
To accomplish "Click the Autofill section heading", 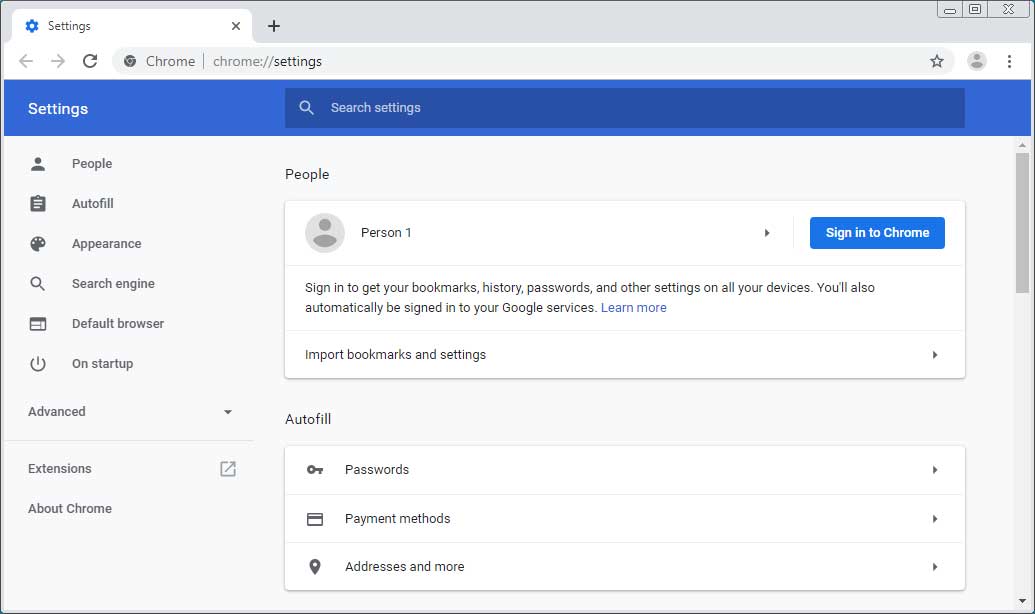I will [308, 419].
